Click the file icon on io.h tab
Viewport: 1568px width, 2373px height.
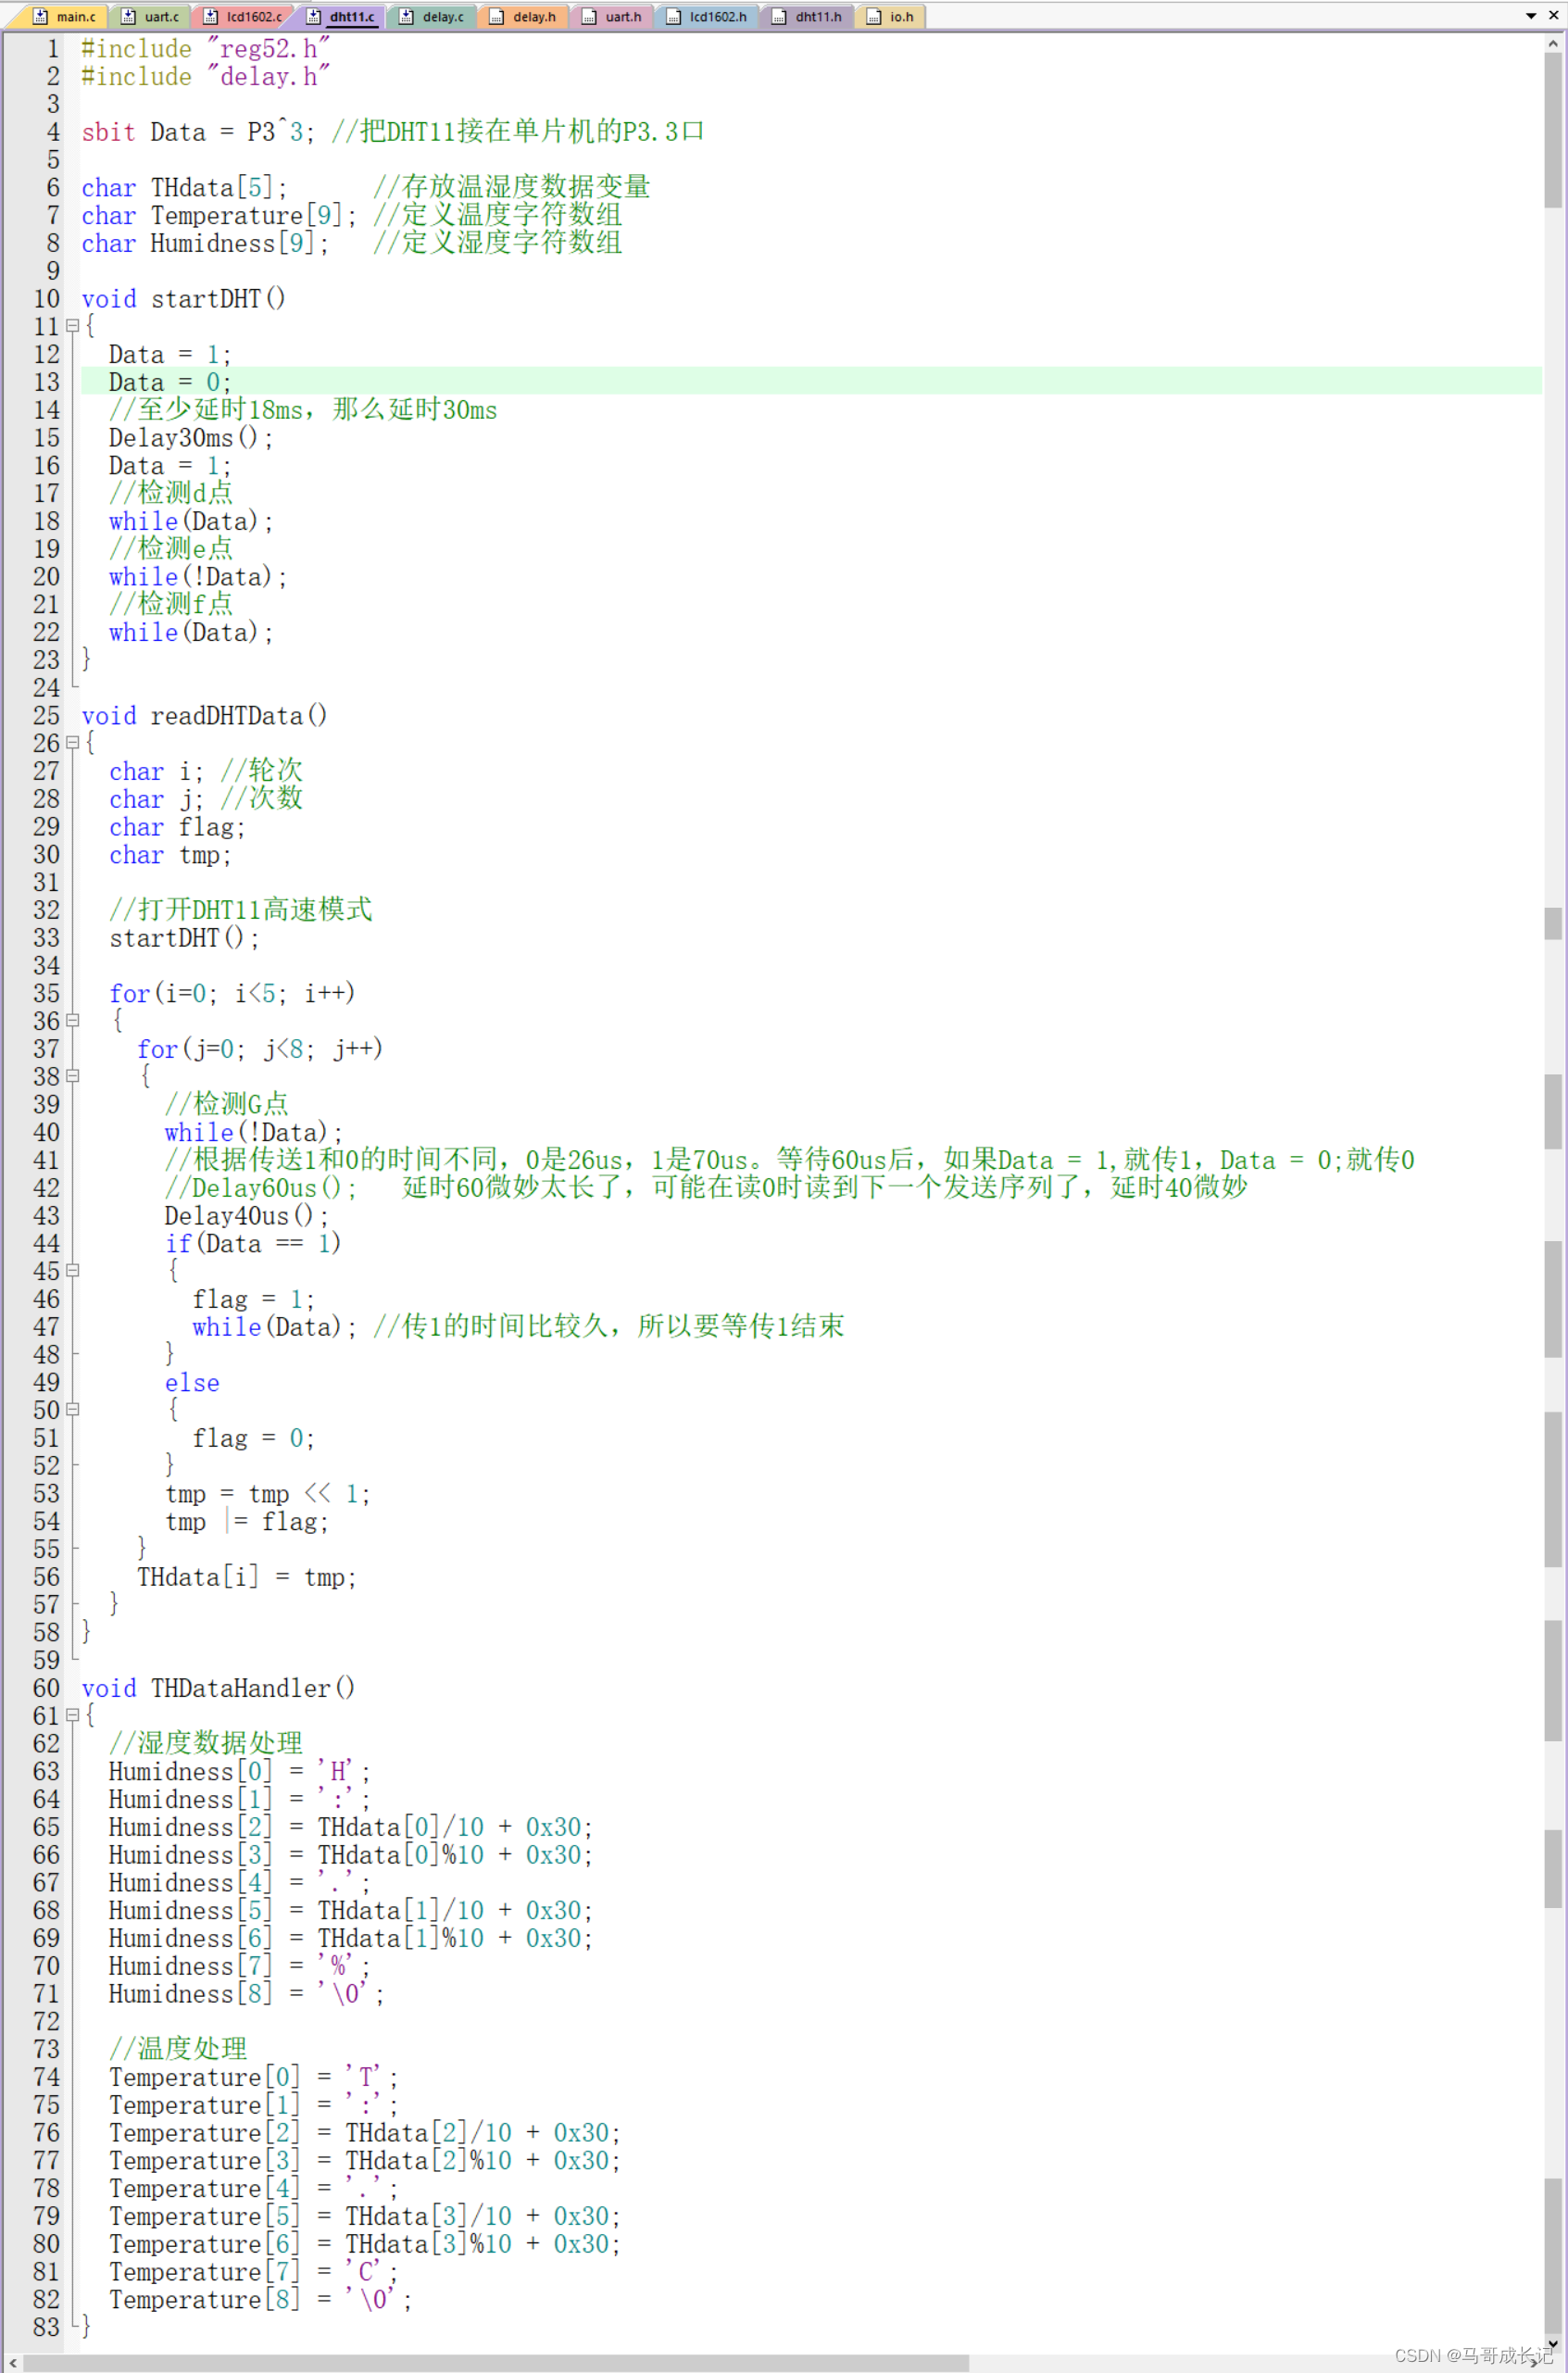[873, 16]
